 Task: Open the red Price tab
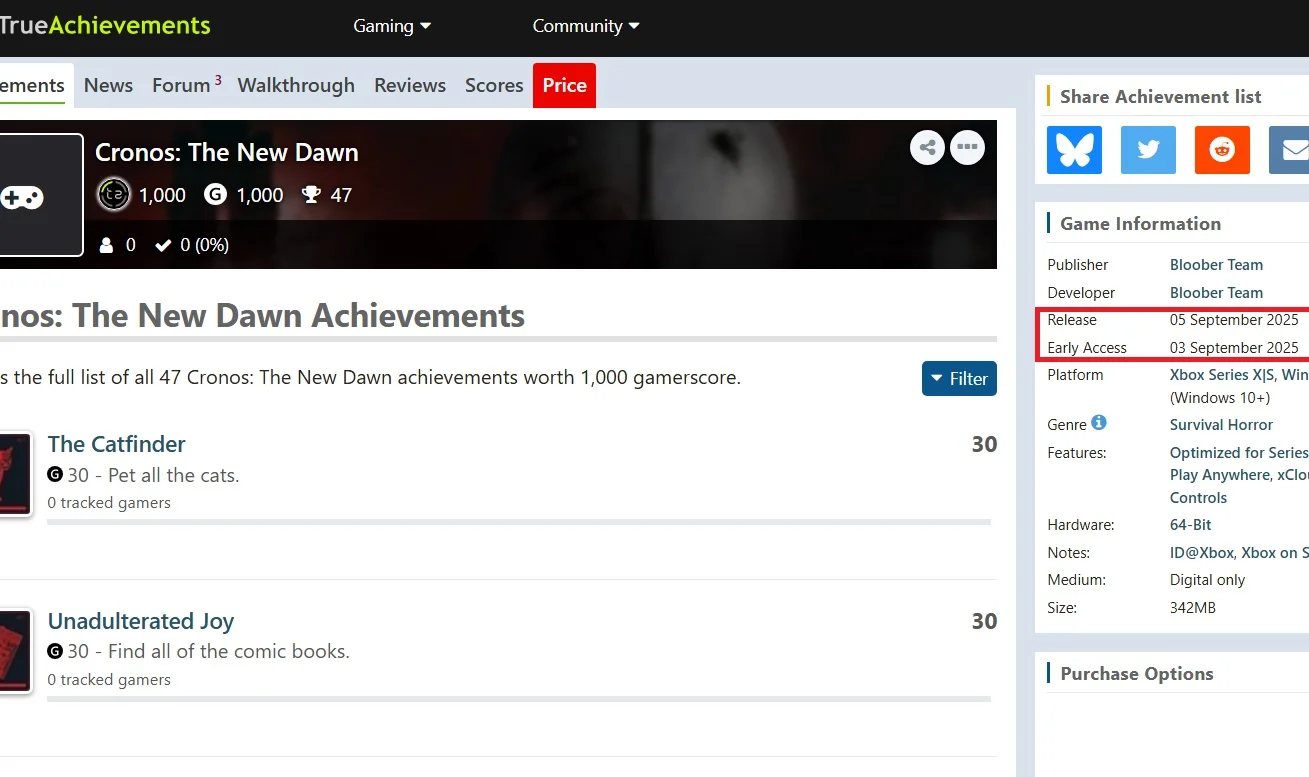pos(565,85)
